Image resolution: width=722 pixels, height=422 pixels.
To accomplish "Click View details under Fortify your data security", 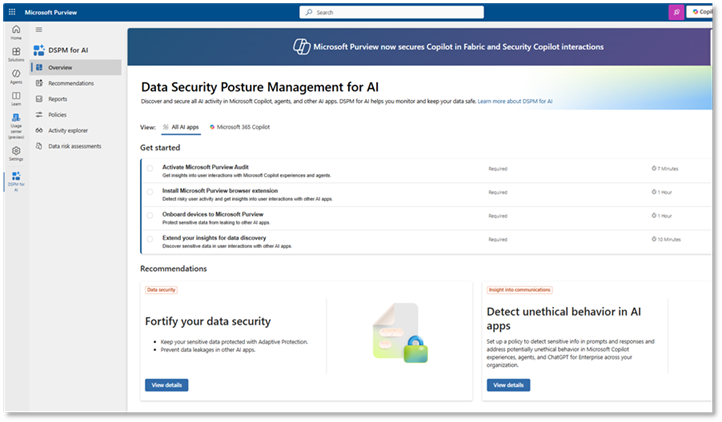I will click(x=166, y=385).
